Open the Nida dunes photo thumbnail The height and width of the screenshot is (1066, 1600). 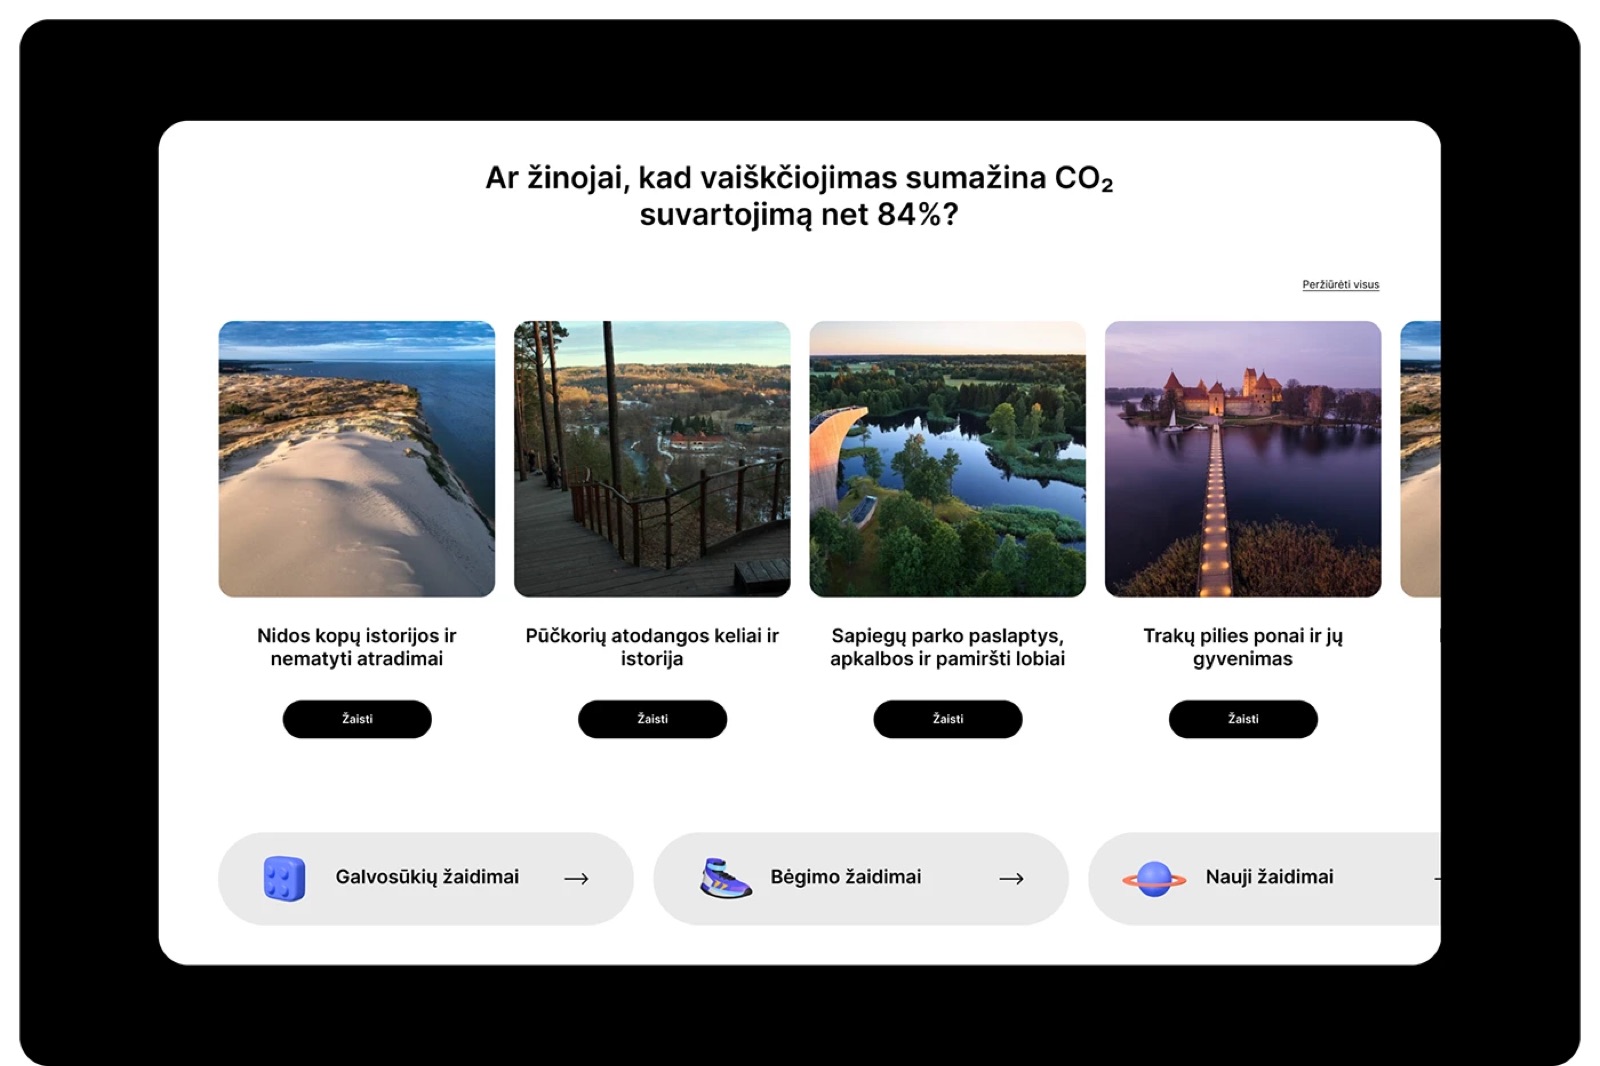click(357, 459)
